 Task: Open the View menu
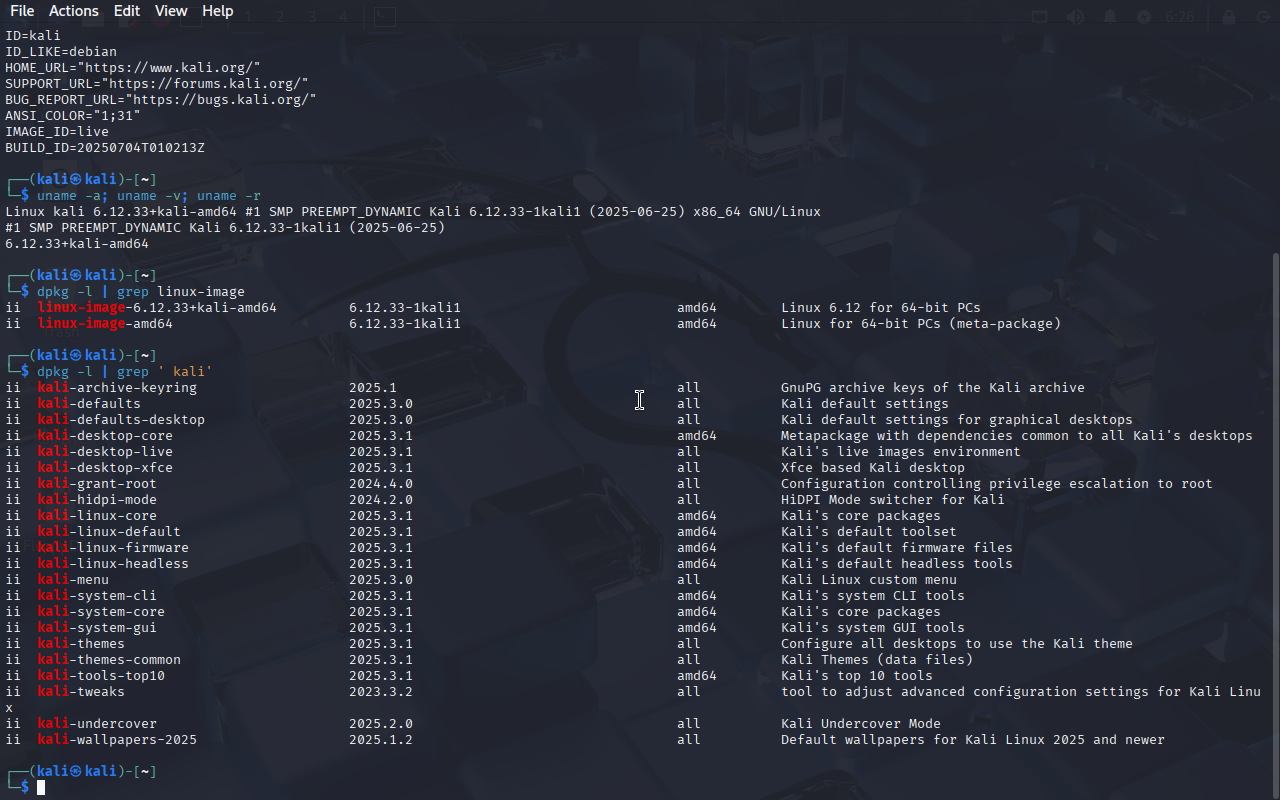[171, 11]
